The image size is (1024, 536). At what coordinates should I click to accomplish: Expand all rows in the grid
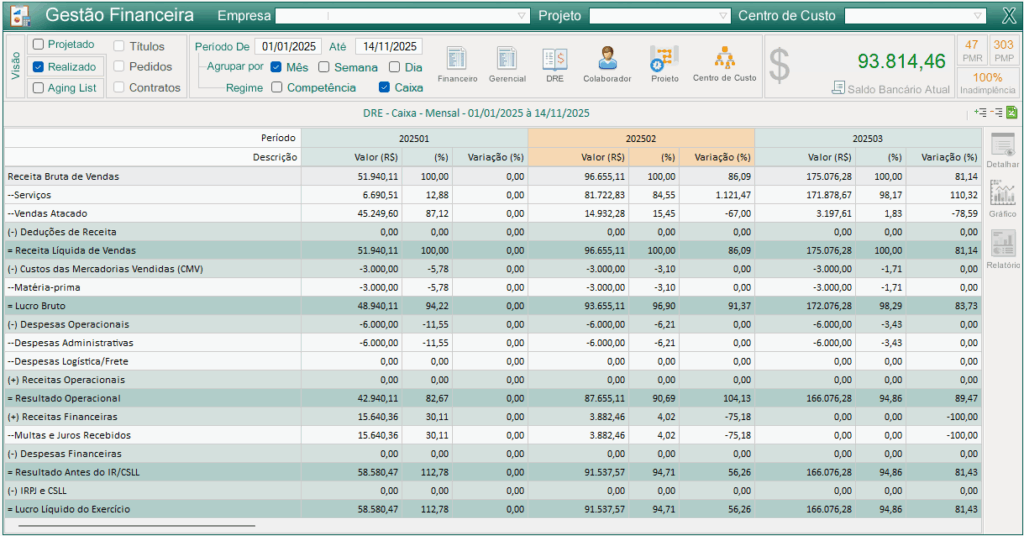[x=980, y=113]
